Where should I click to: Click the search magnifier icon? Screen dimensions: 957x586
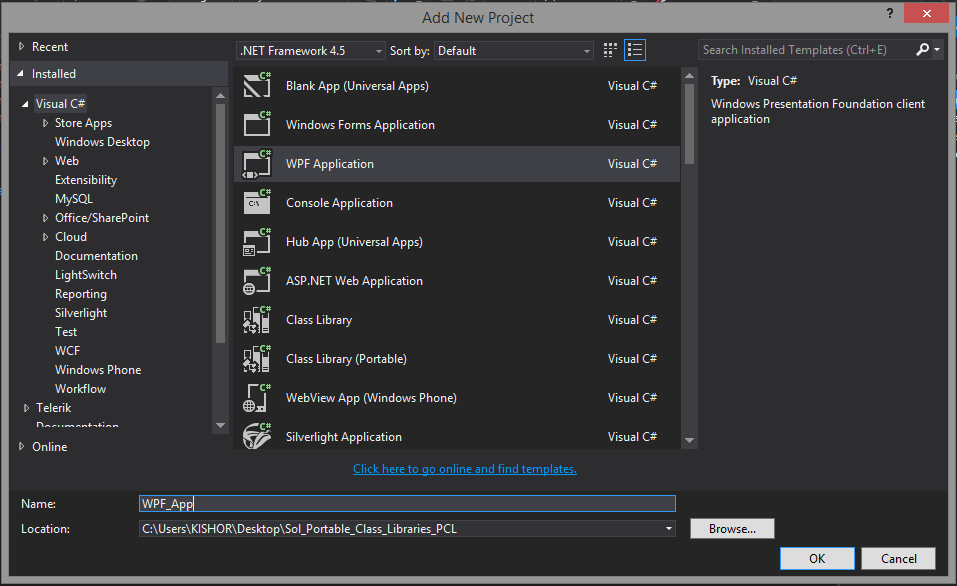tap(922, 49)
